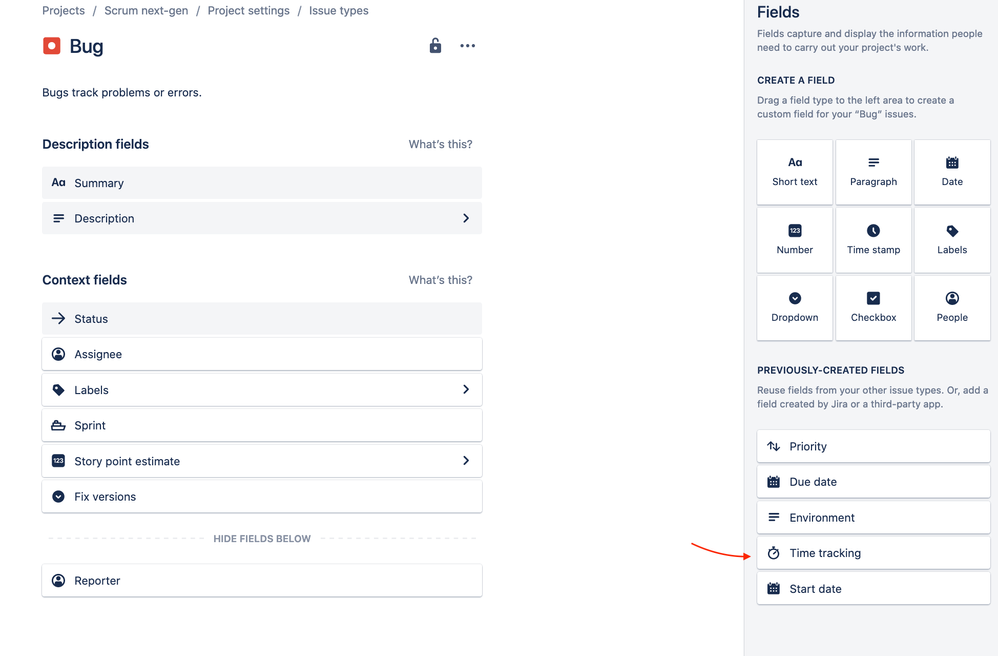Select the Short text field type
Image resolution: width=998 pixels, height=656 pixels.
pos(795,172)
